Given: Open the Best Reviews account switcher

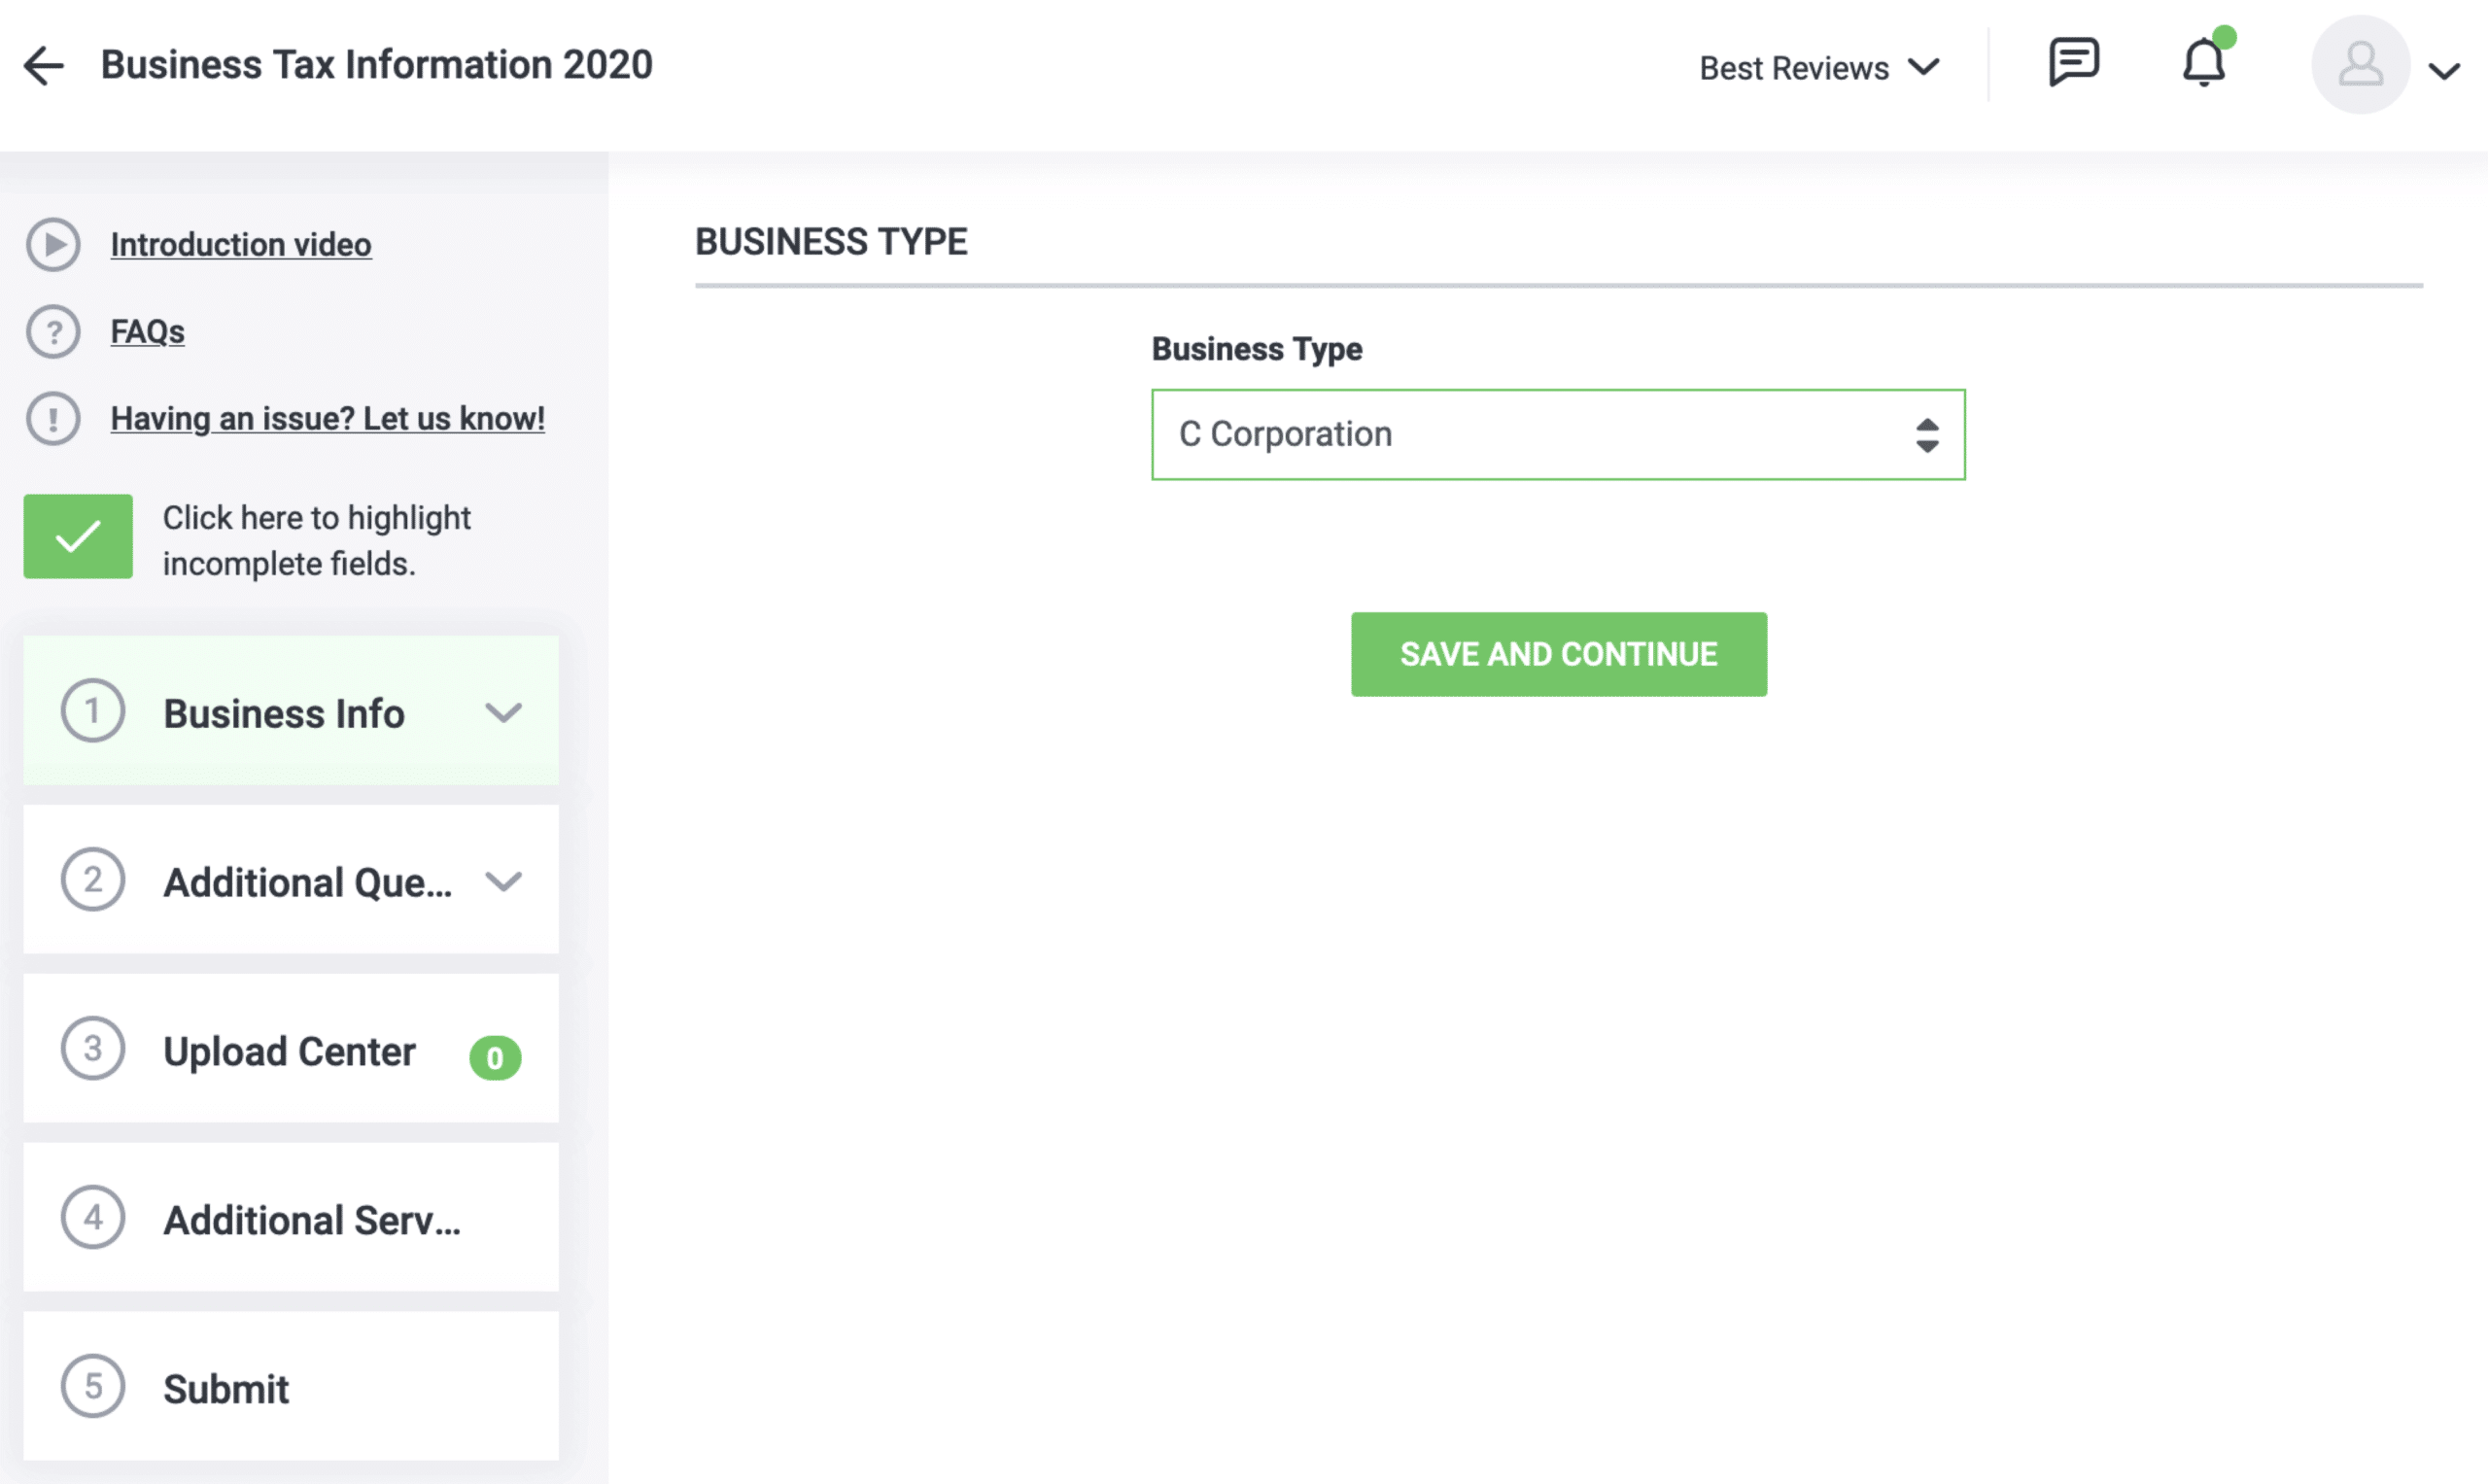Looking at the screenshot, I should tap(1820, 66).
